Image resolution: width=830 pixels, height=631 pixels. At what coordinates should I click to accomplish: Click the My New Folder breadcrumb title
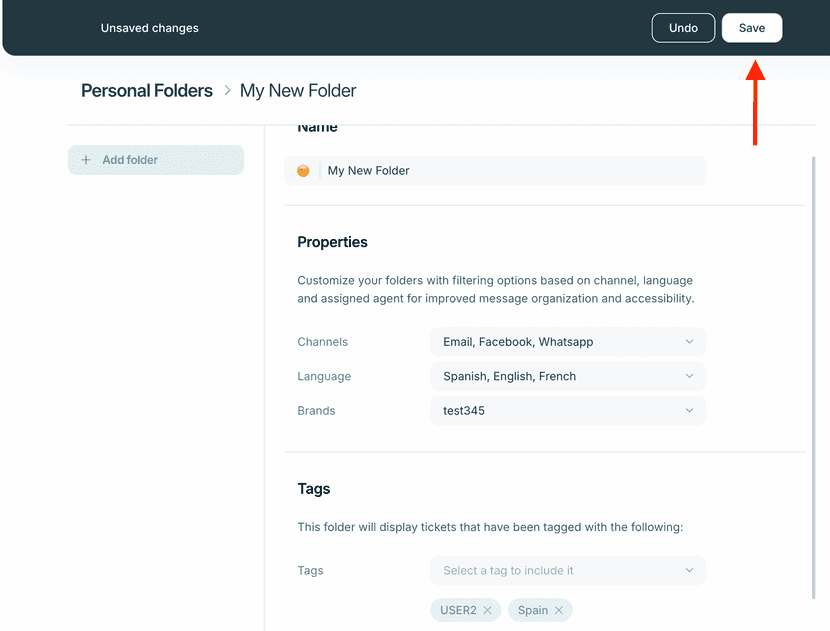[298, 91]
